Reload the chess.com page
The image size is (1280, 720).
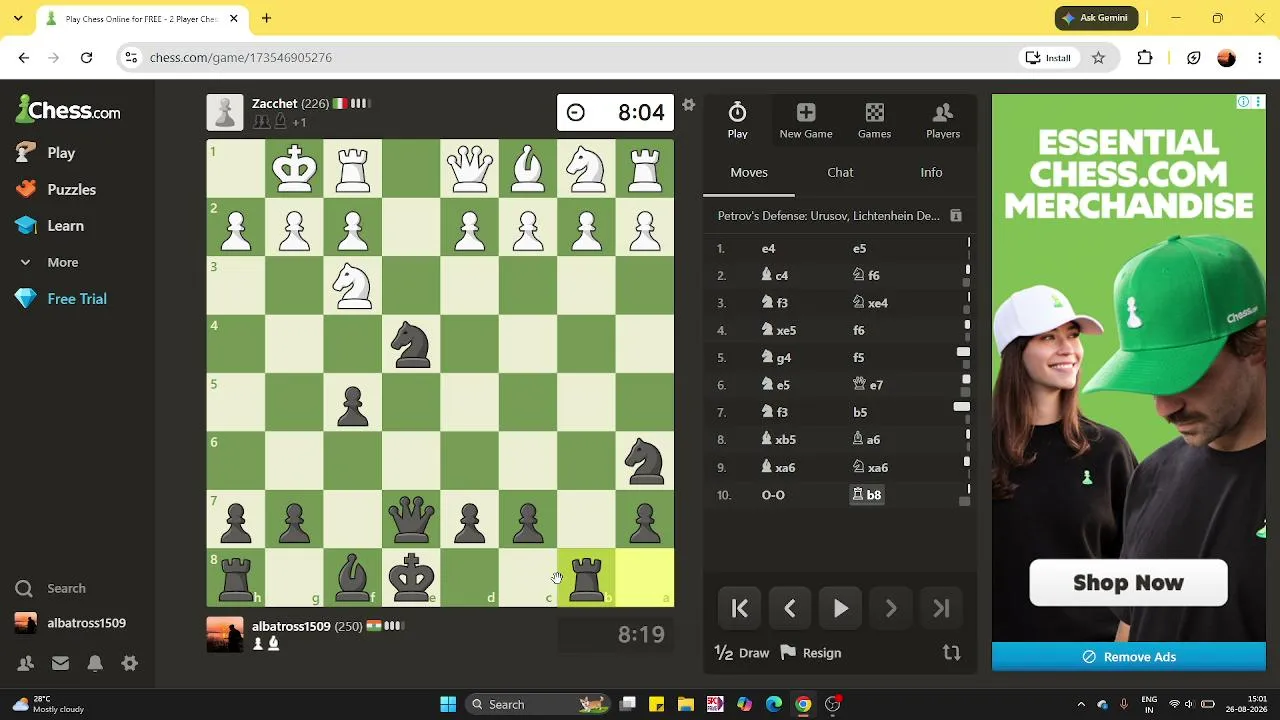[87, 58]
